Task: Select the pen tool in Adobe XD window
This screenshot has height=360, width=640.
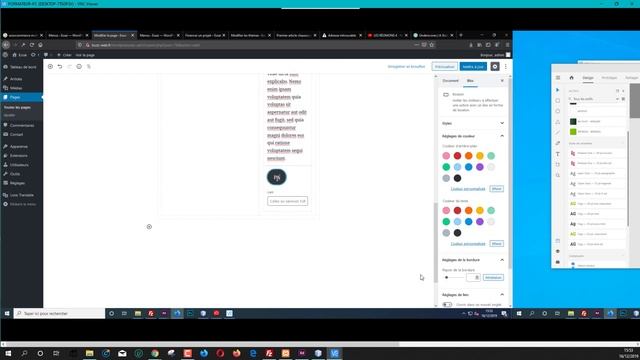Action: [x=558, y=143]
